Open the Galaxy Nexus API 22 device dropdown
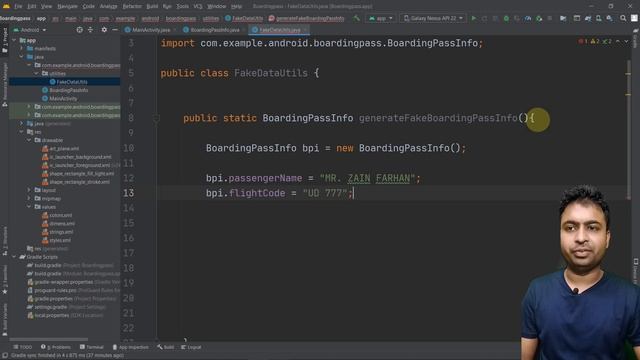 click(433, 18)
